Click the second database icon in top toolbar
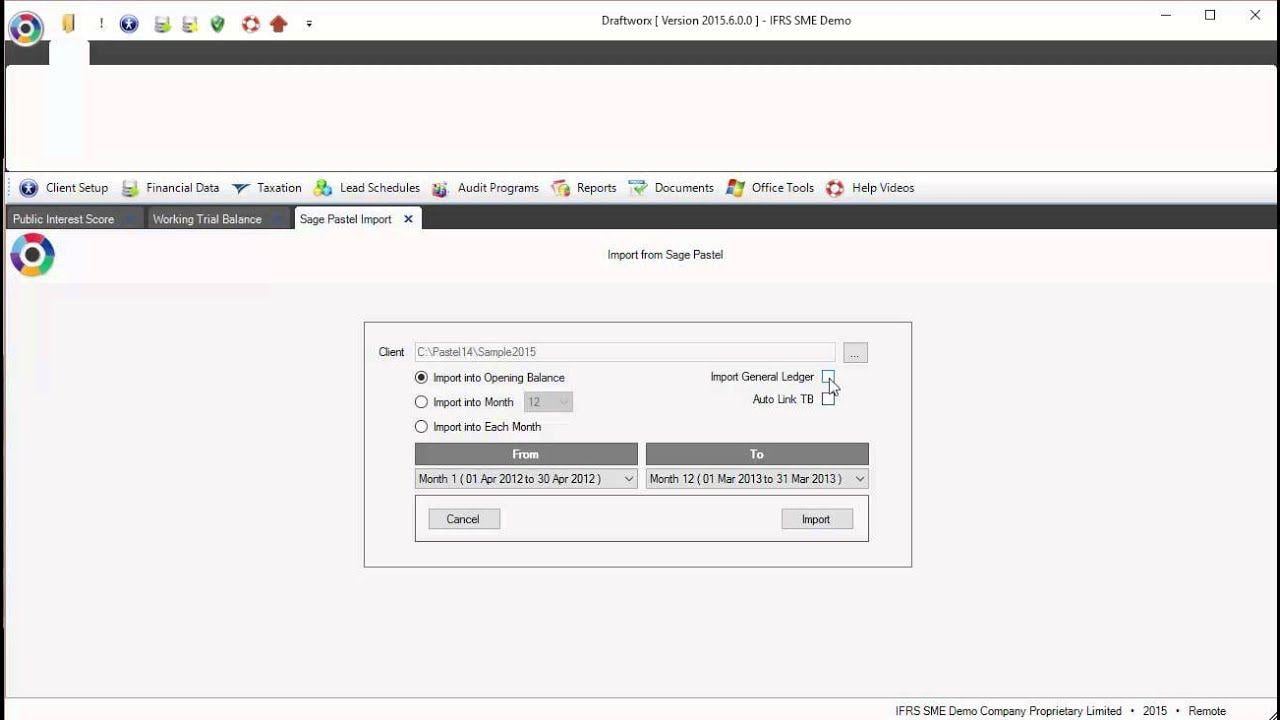Image resolution: width=1280 pixels, height=720 pixels. (x=190, y=23)
